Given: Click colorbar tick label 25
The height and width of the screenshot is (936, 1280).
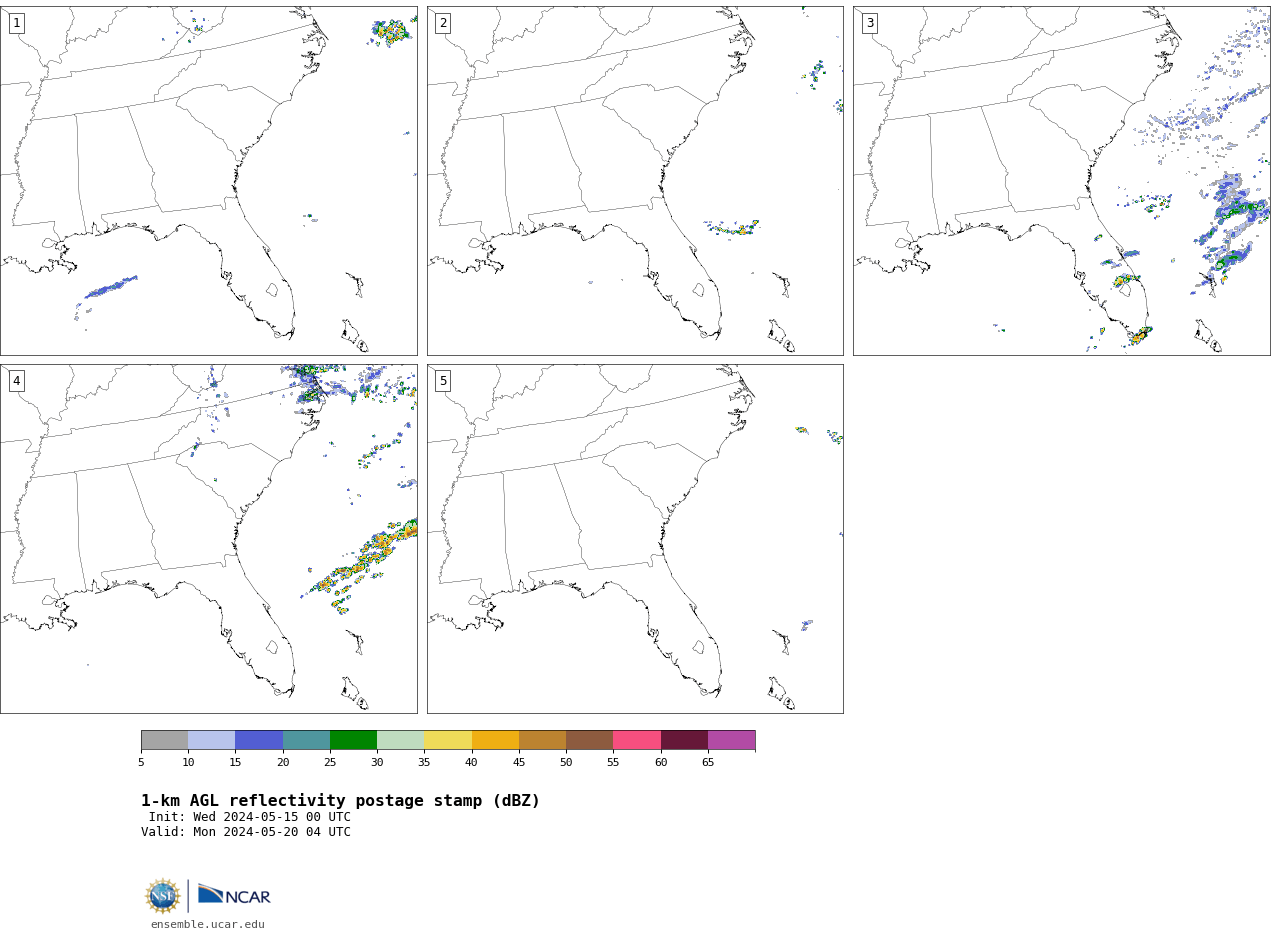Looking at the screenshot, I should [330, 762].
